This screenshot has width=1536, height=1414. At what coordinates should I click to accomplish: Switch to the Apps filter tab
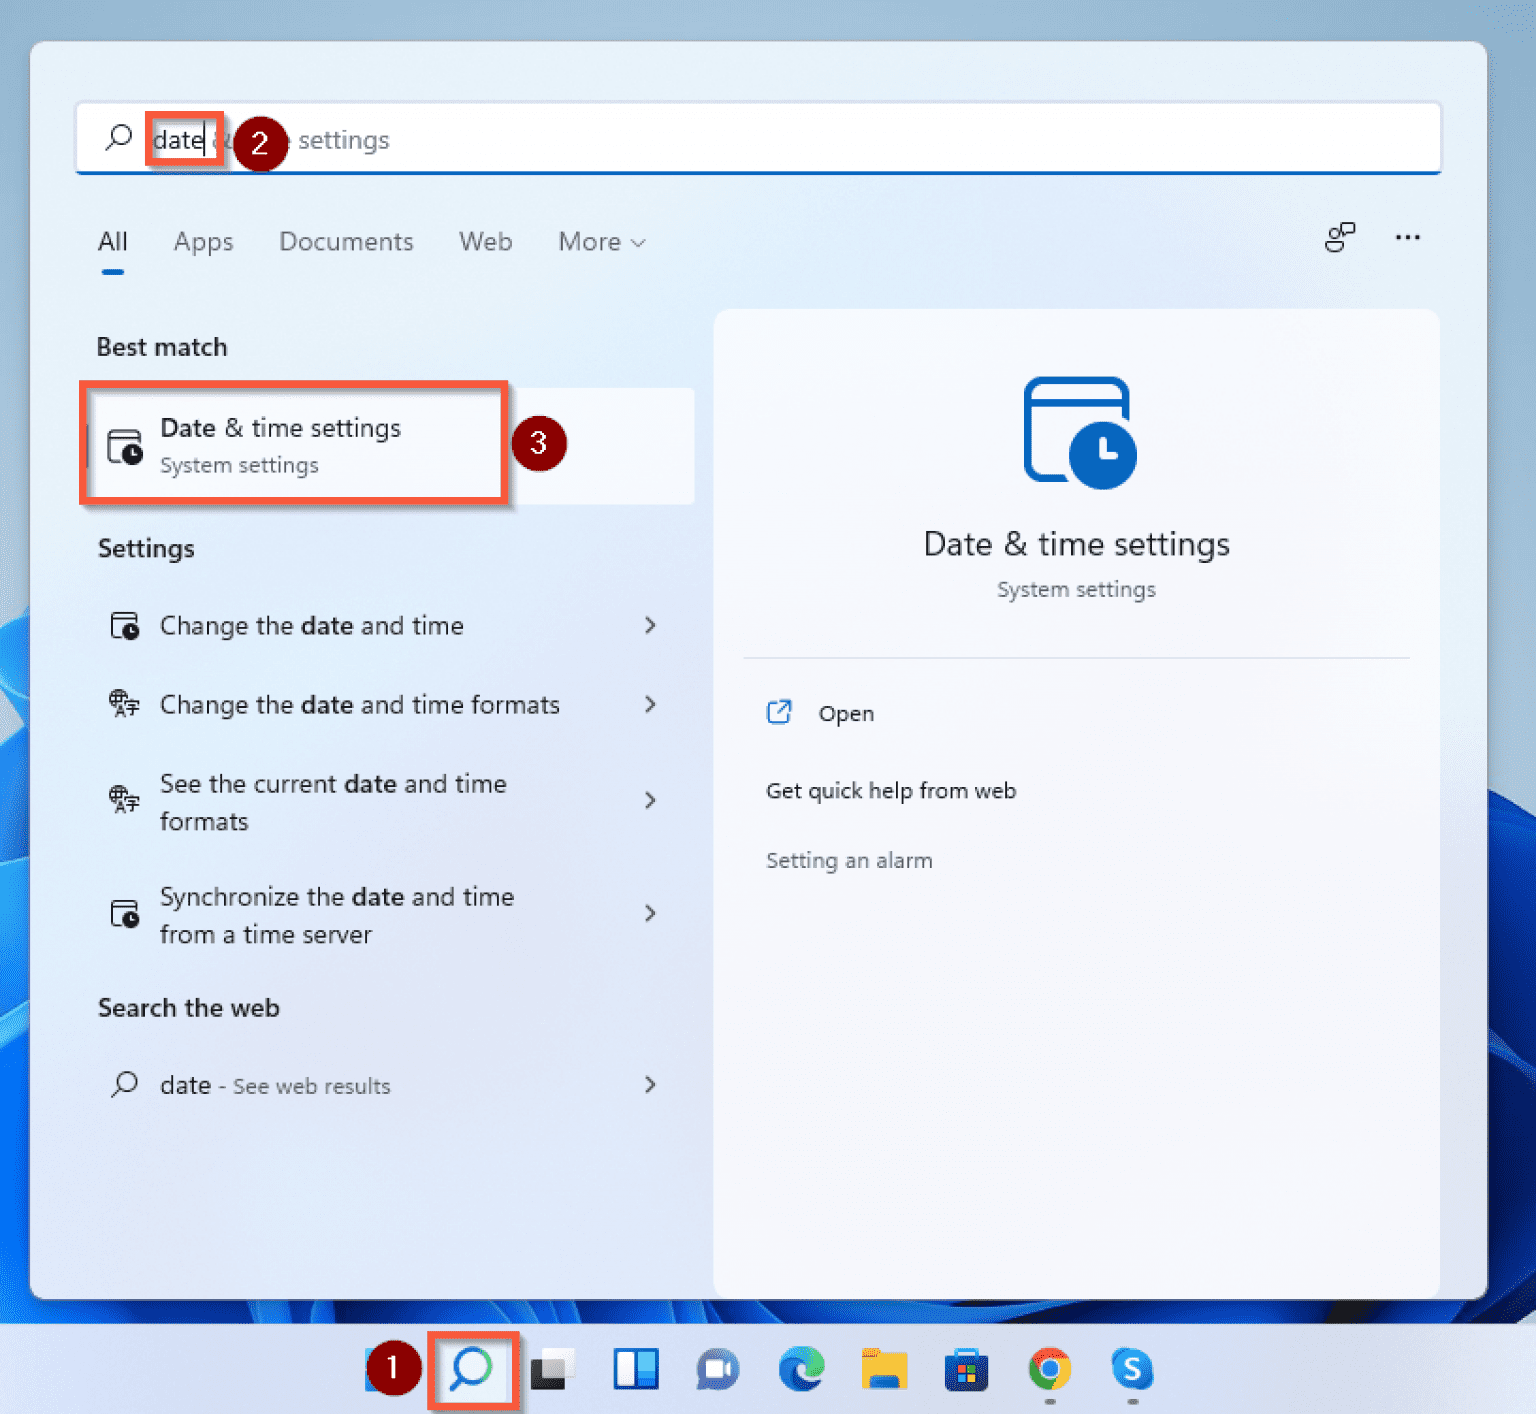pyautogui.click(x=203, y=242)
